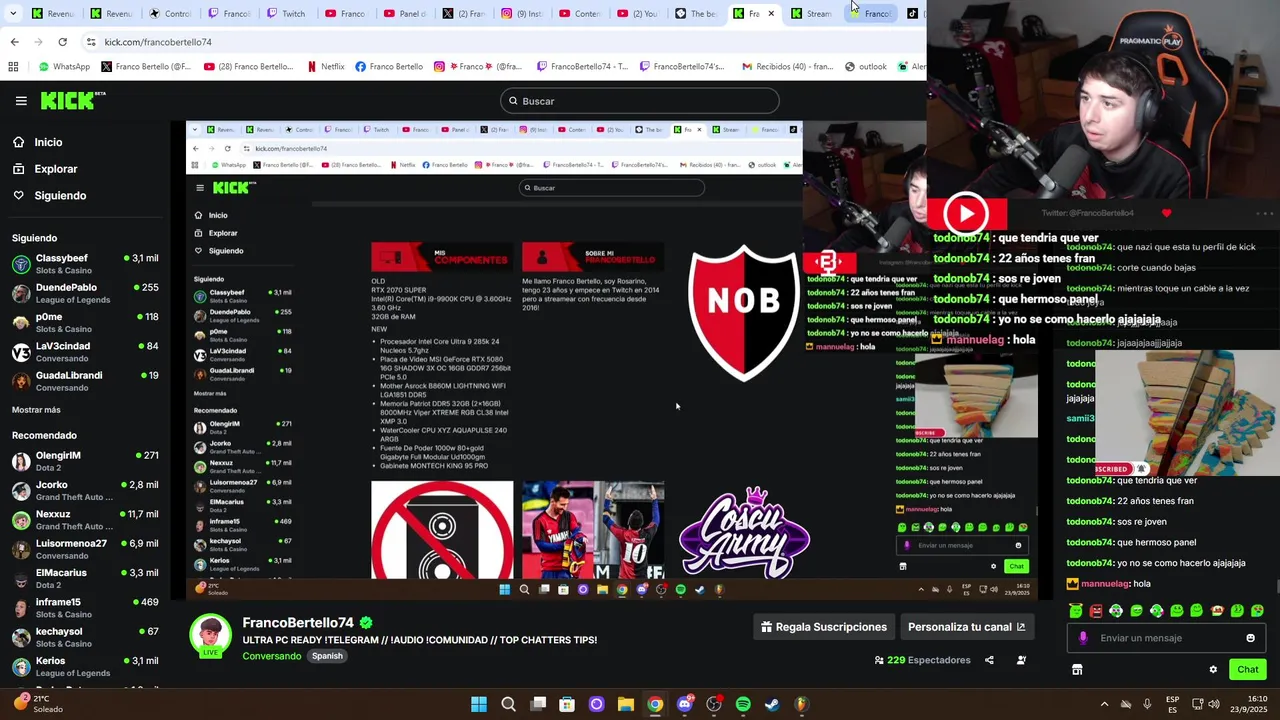Open p0me channel in sidebar
The height and width of the screenshot is (720, 1280).
click(85, 322)
